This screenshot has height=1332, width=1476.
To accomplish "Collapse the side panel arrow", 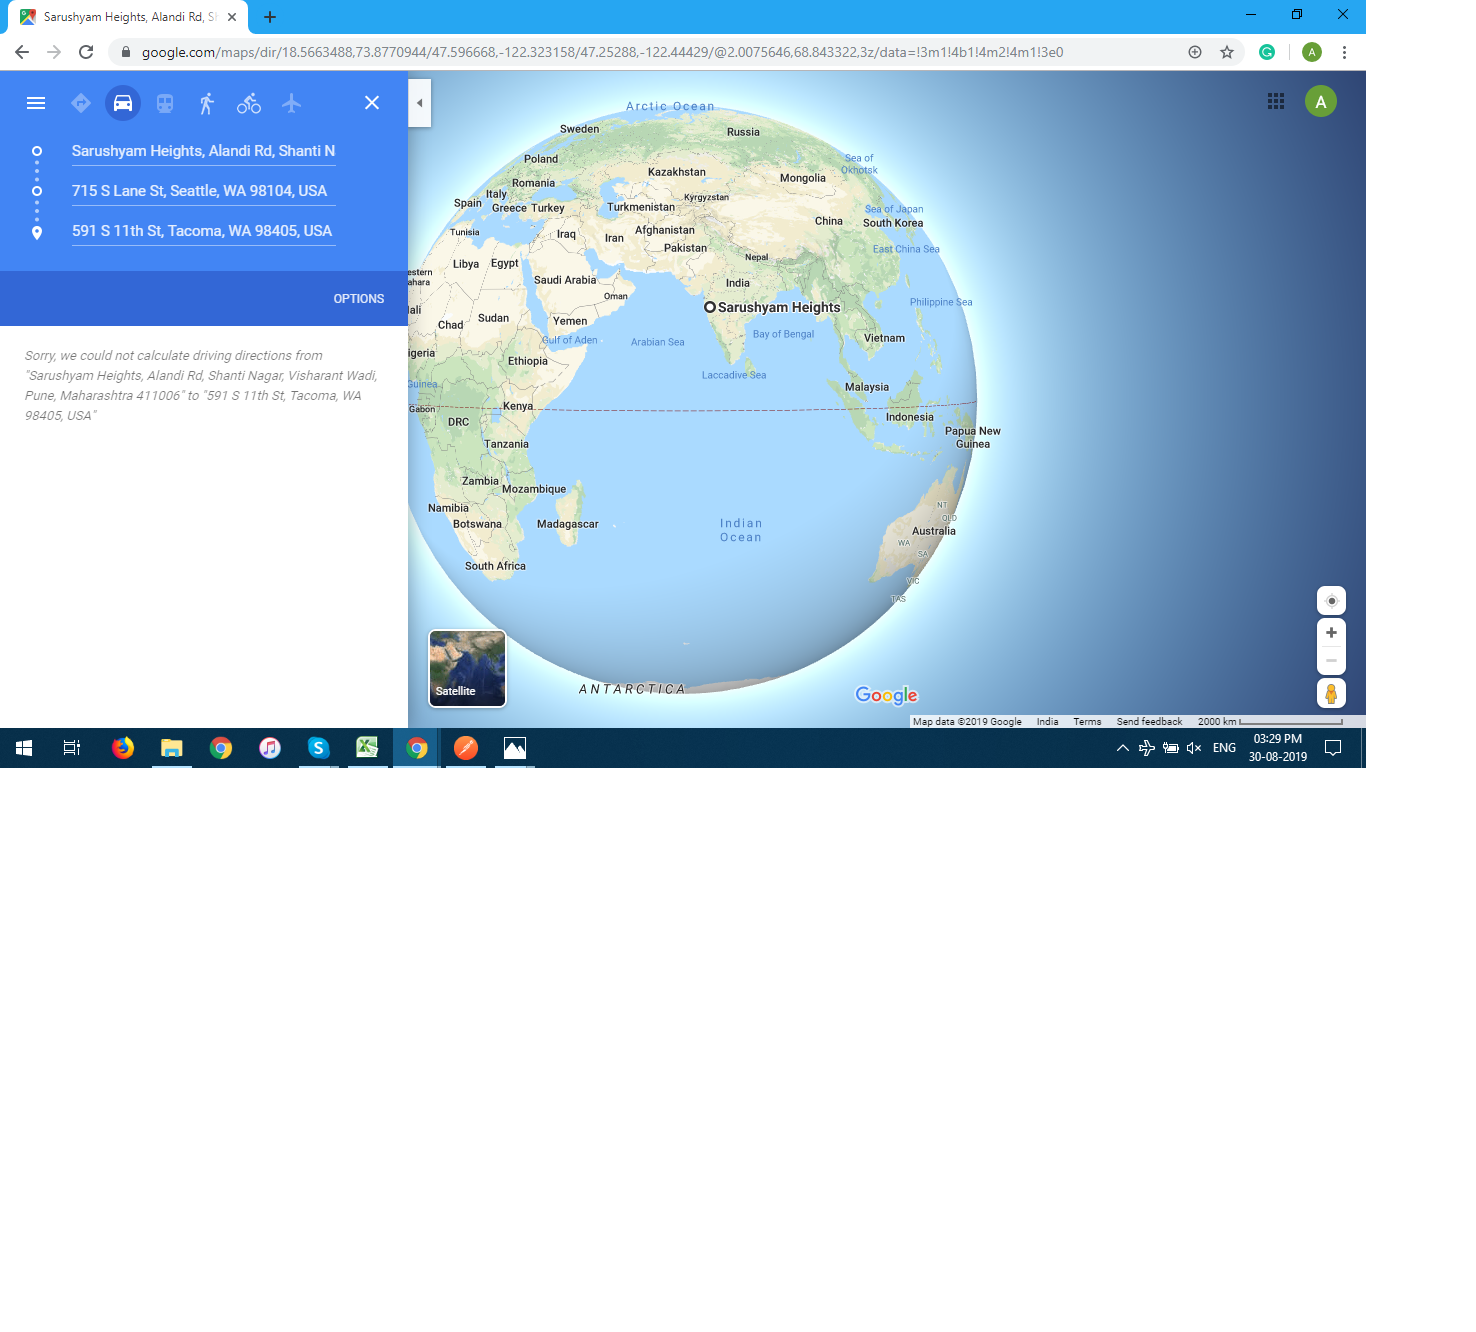I will 420,103.
